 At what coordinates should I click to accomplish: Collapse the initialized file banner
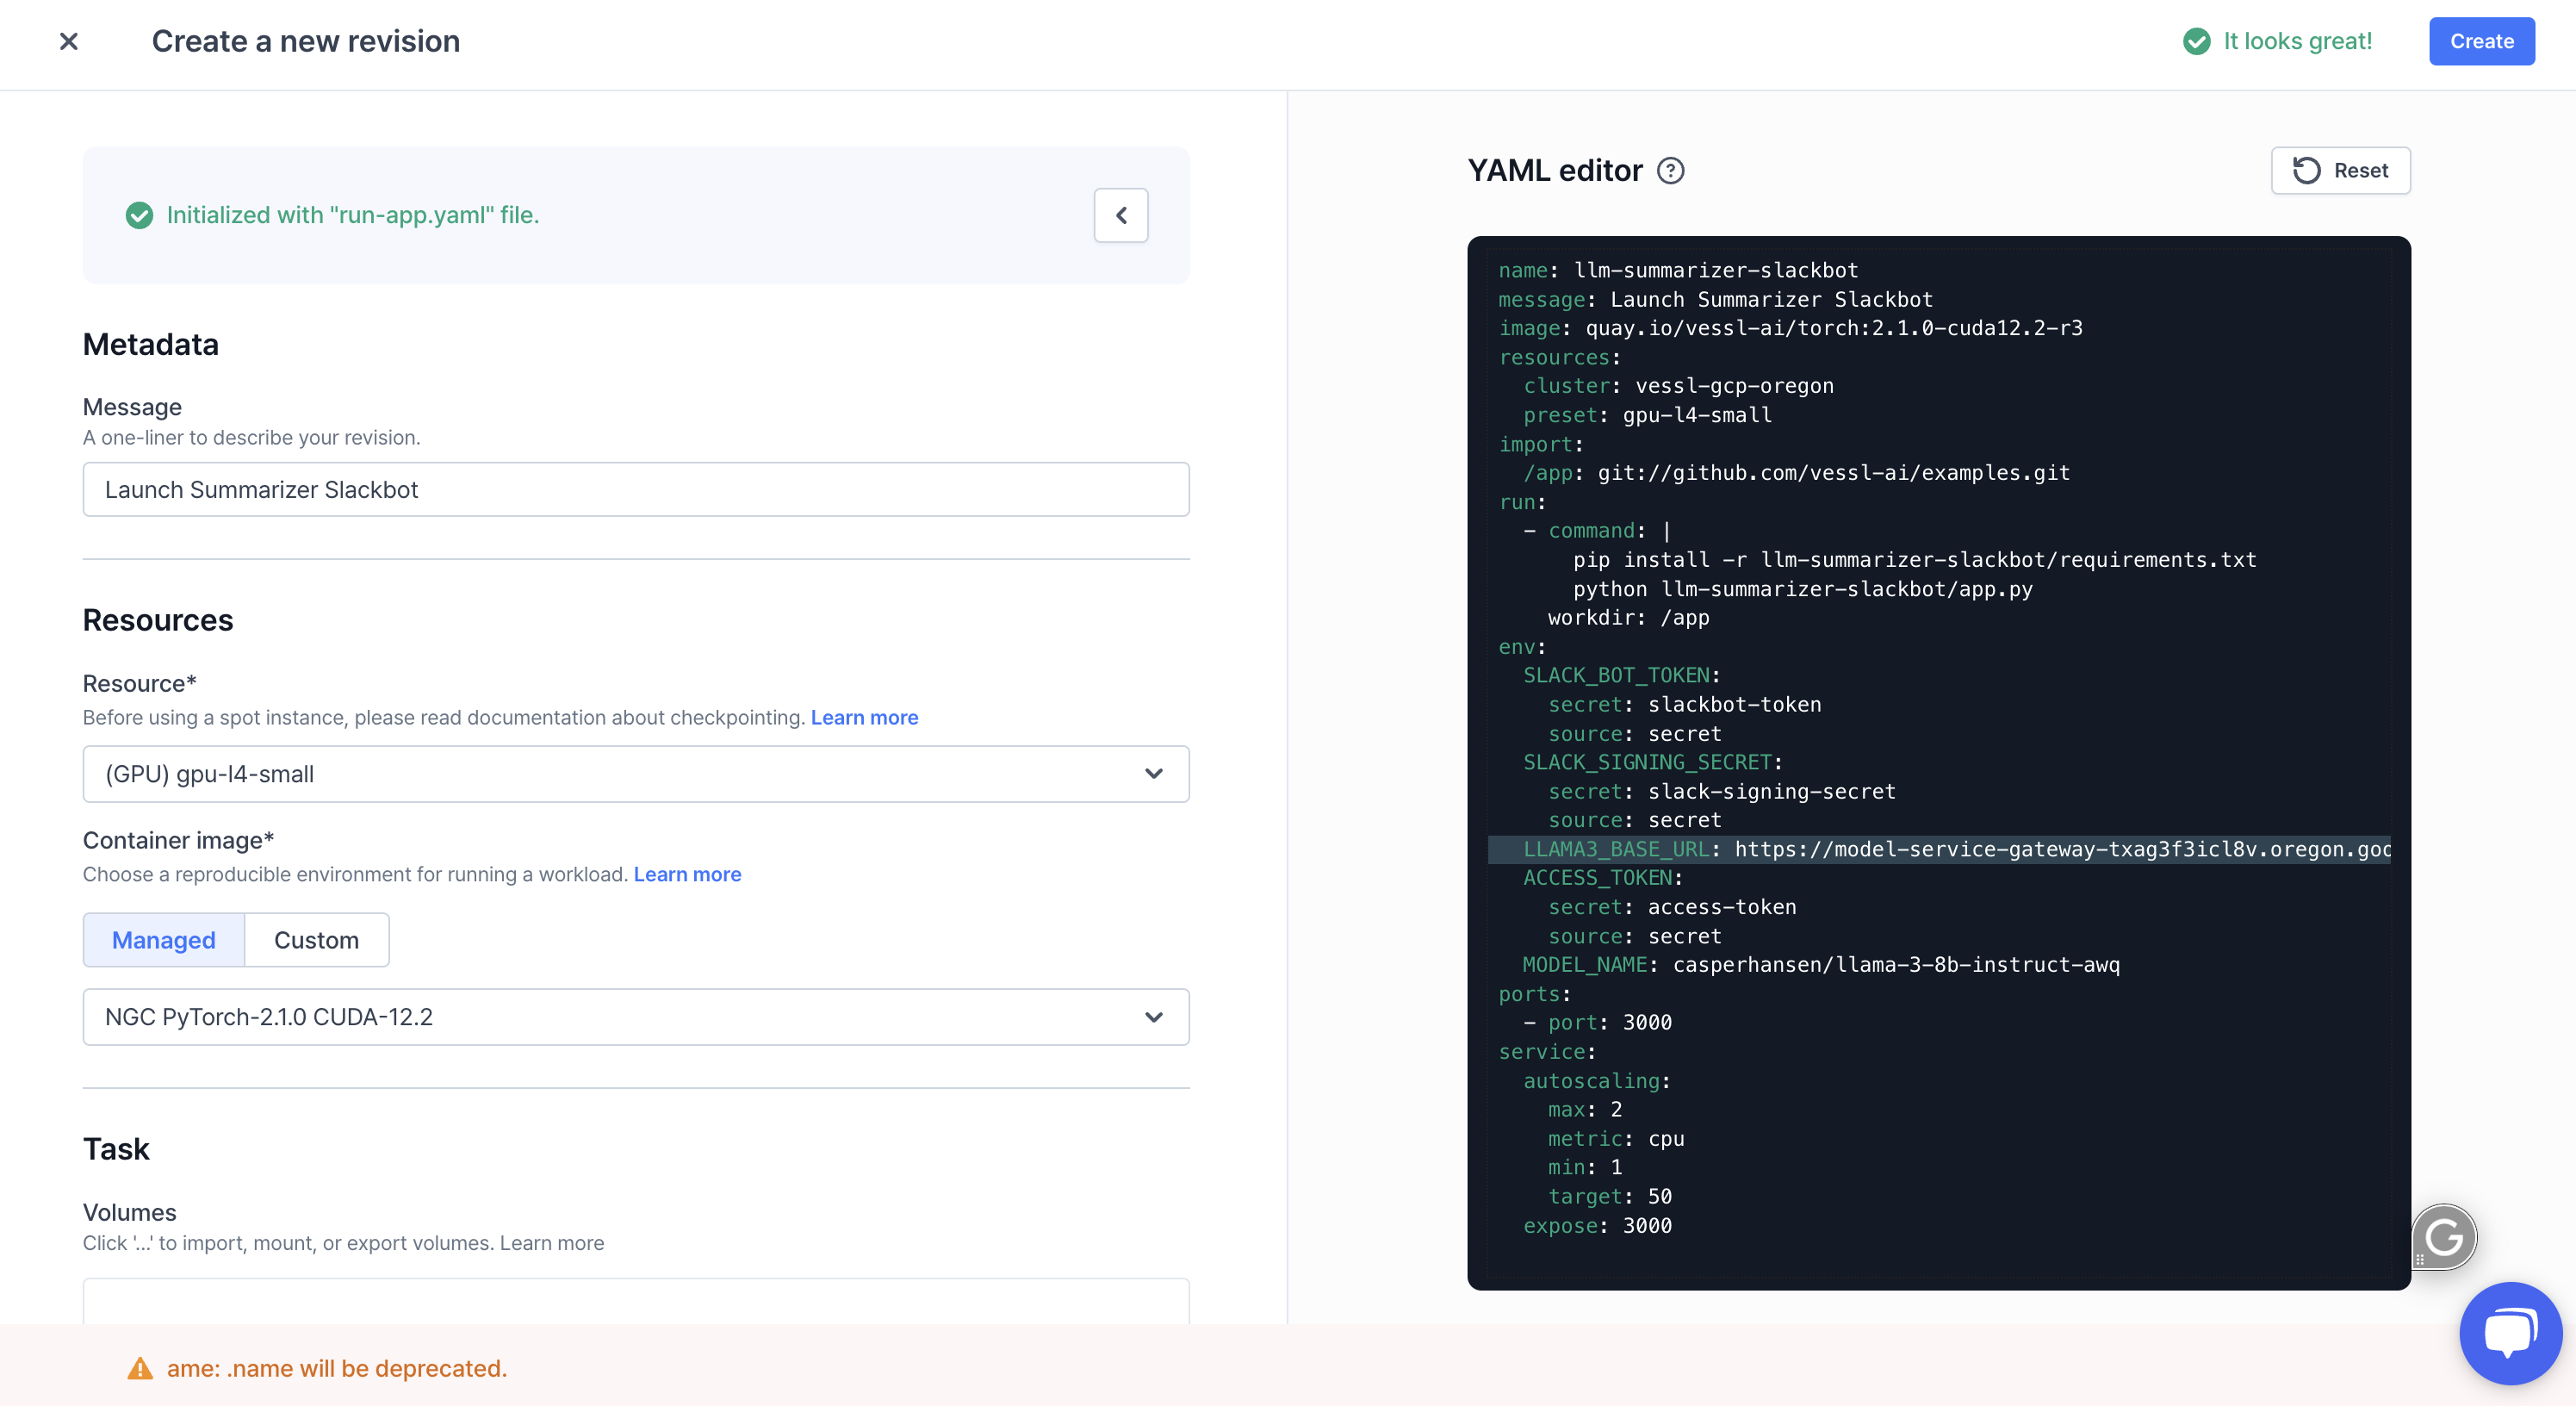pos(1120,215)
